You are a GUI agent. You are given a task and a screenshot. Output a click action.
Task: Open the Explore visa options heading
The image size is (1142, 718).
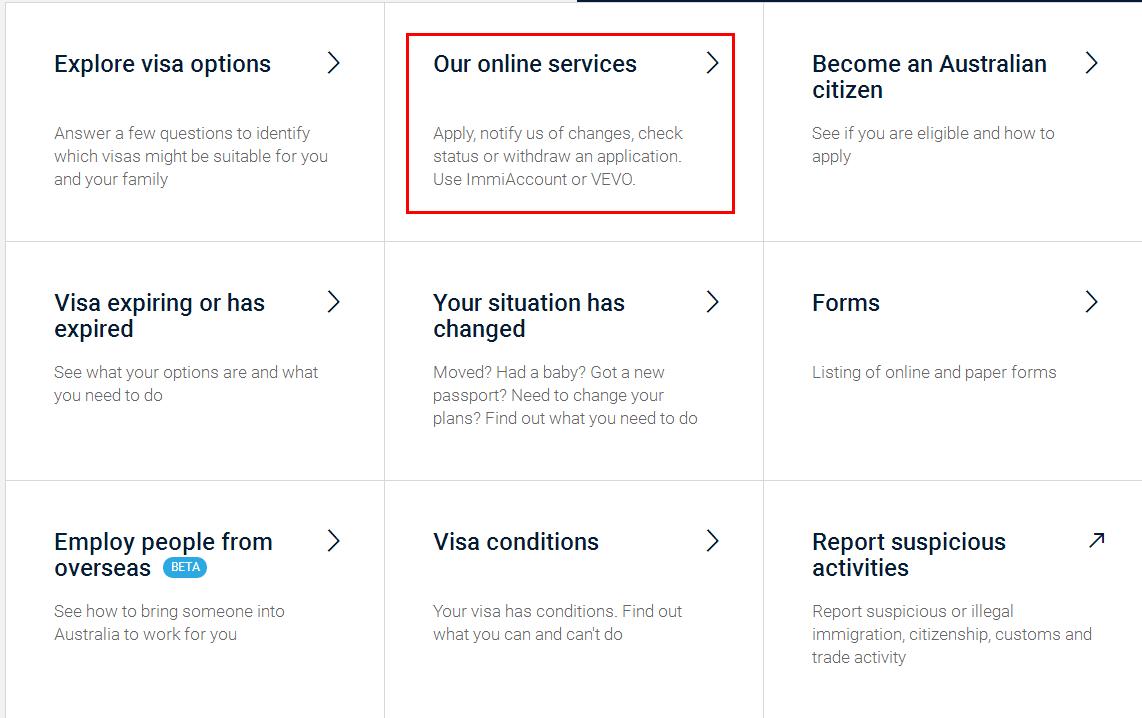point(162,64)
